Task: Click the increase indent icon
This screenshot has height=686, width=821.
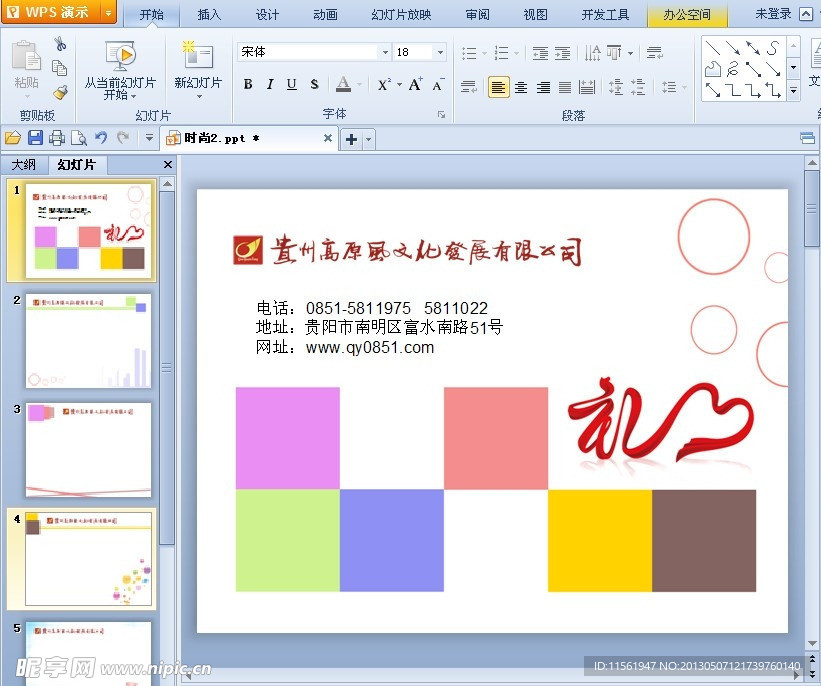Action: click(563, 53)
